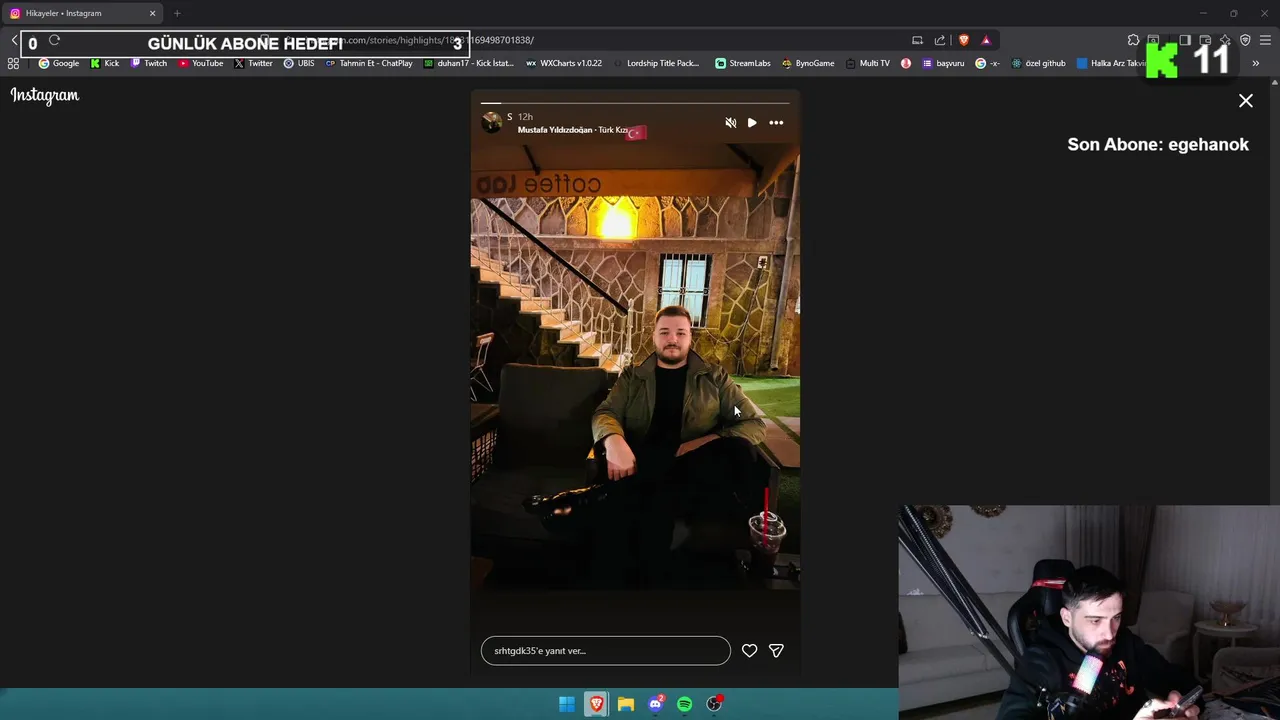
Task: Click the story reply input field
Action: pos(606,651)
